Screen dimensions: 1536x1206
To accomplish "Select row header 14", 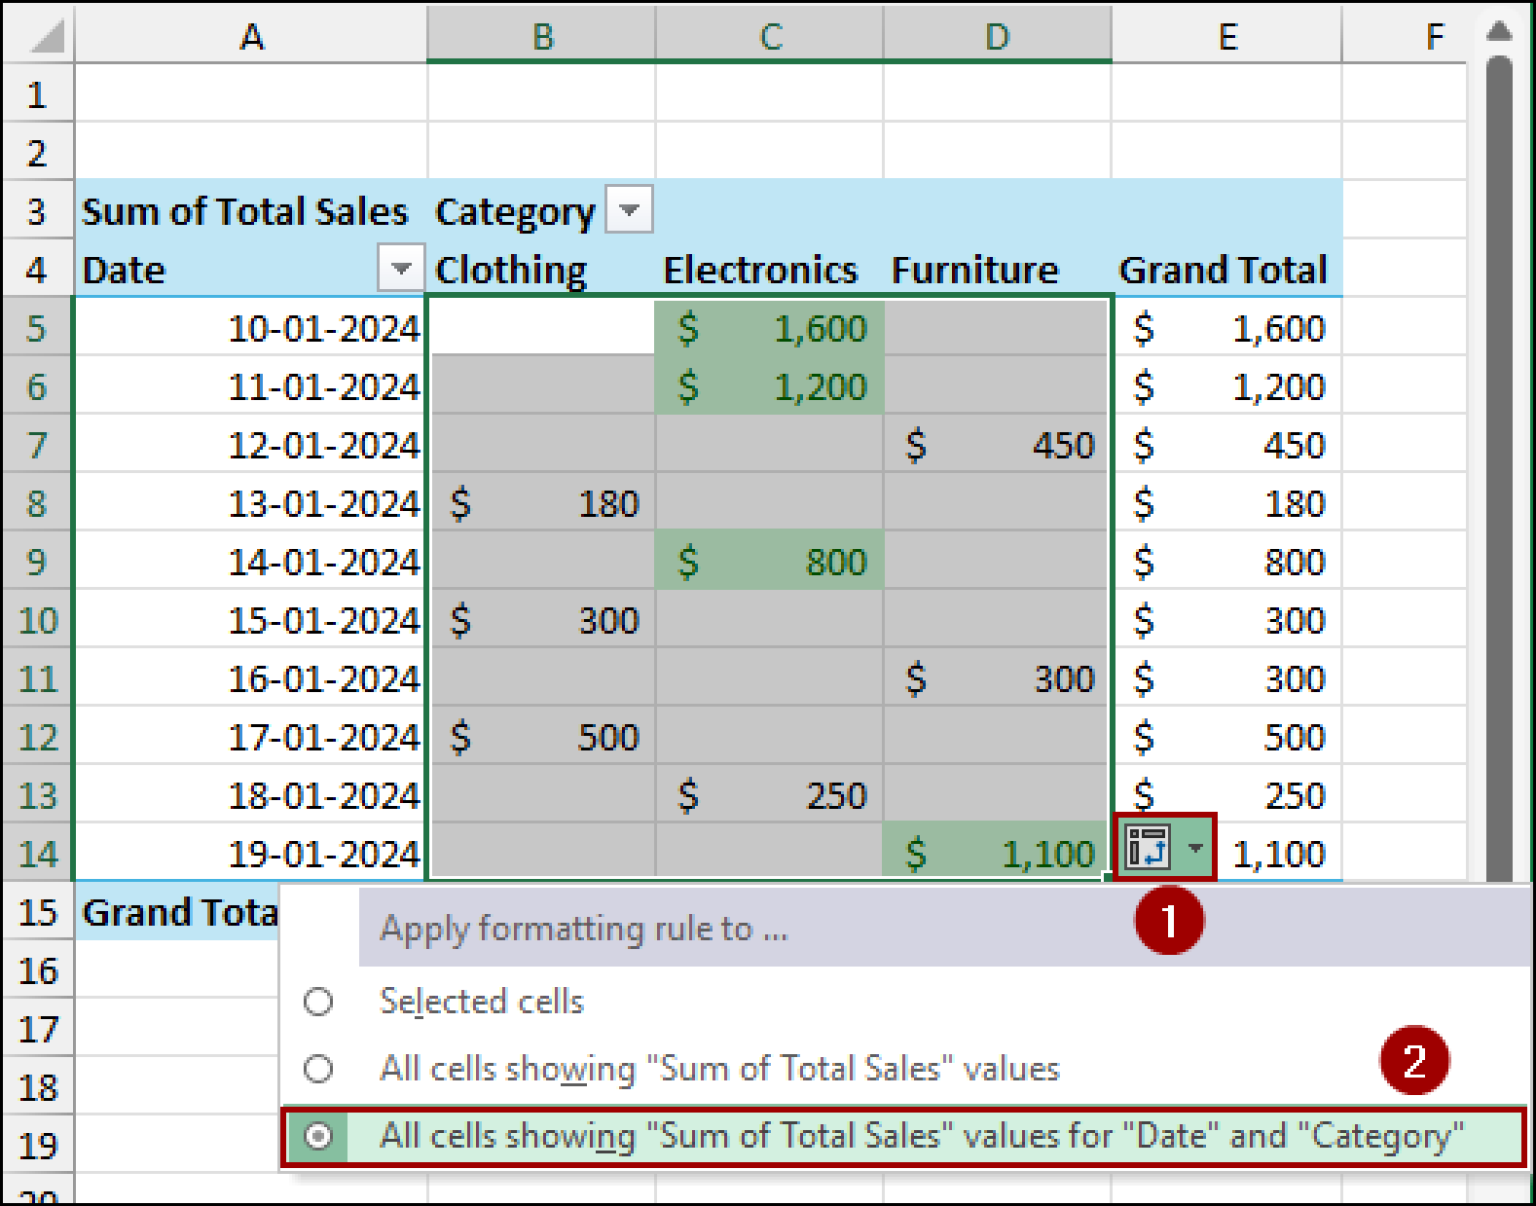I will point(38,853).
